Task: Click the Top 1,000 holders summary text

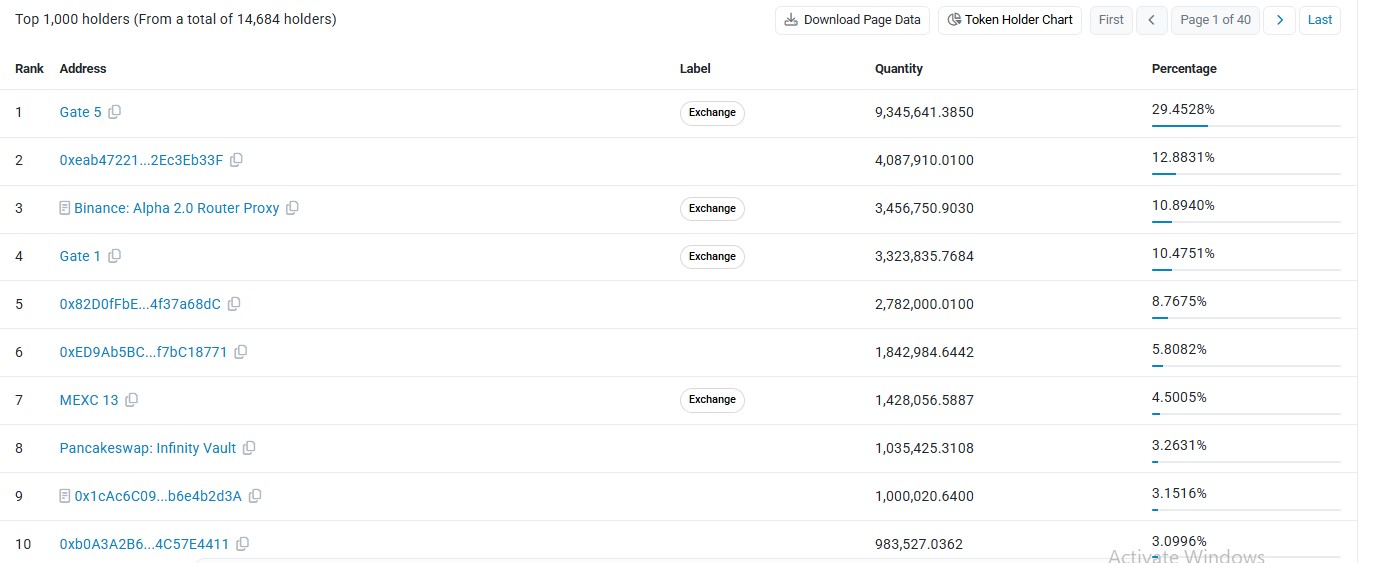Action: click(x=176, y=19)
